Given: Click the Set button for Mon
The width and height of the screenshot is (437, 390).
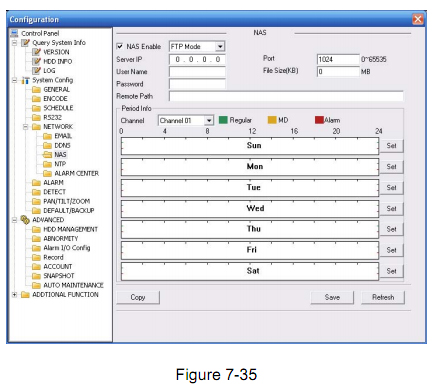Looking at the screenshot, I should (x=391, y=167).
